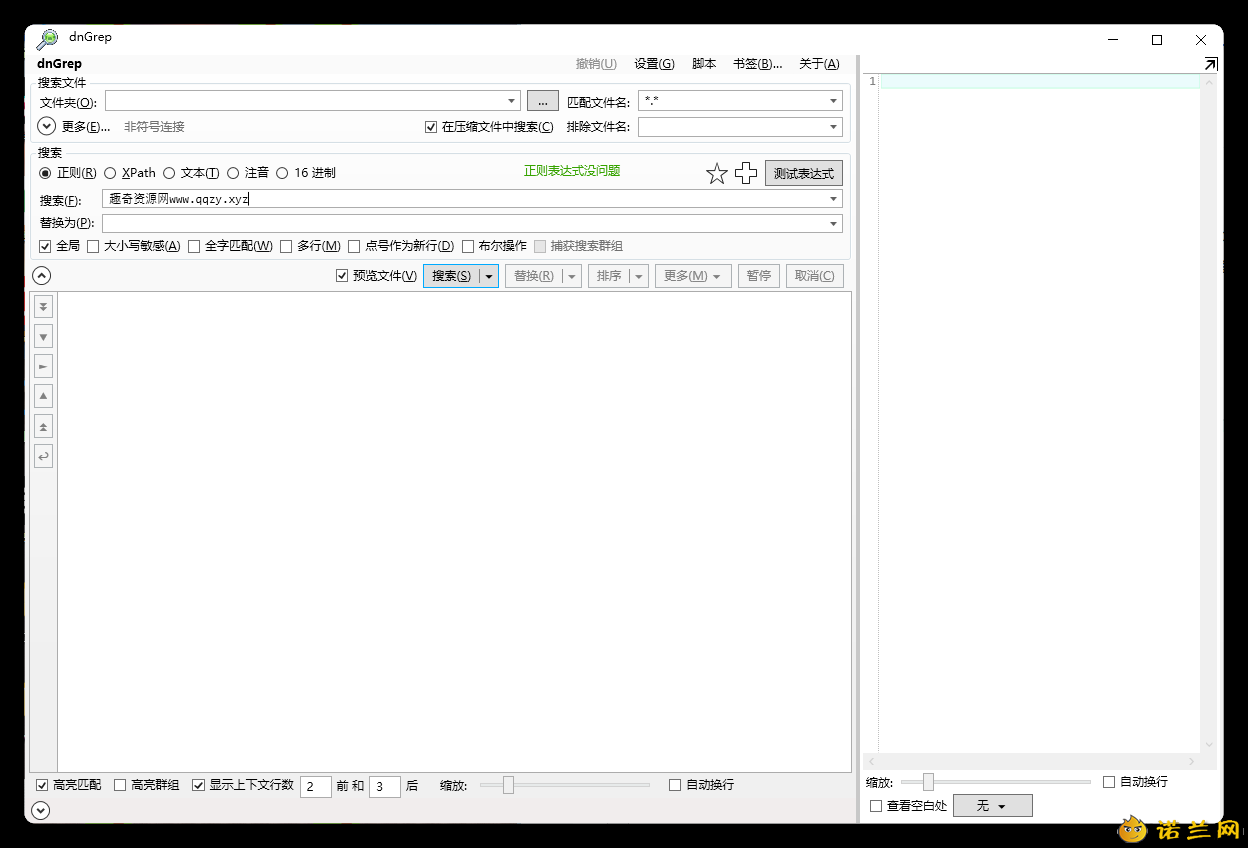Click the 替换(R) button

533,276
